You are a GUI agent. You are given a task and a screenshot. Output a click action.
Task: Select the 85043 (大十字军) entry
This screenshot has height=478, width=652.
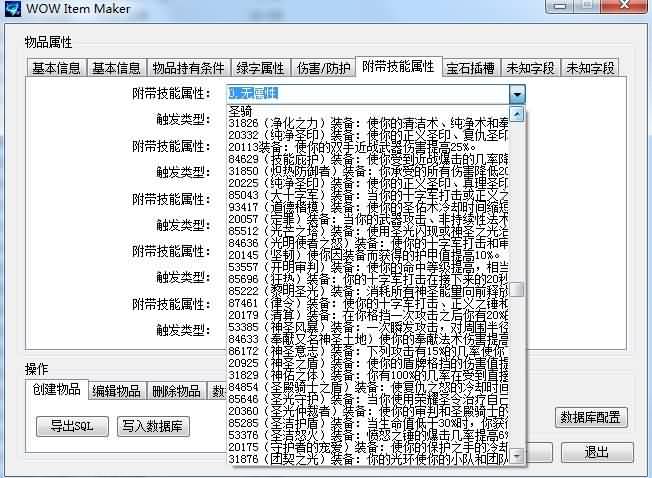point(368,195)
